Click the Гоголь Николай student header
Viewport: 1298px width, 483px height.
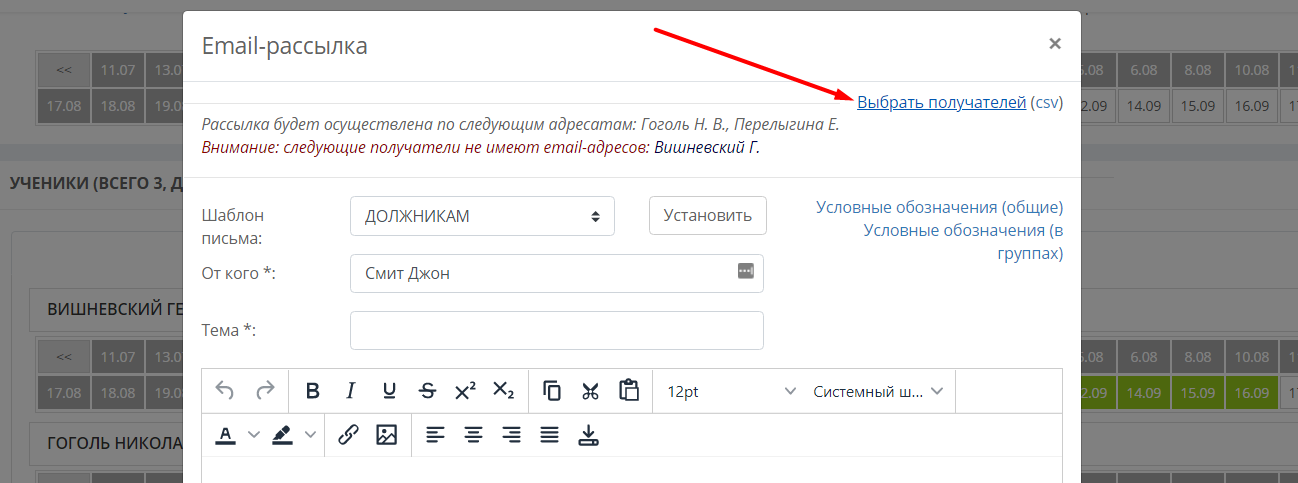coord(114,442)
